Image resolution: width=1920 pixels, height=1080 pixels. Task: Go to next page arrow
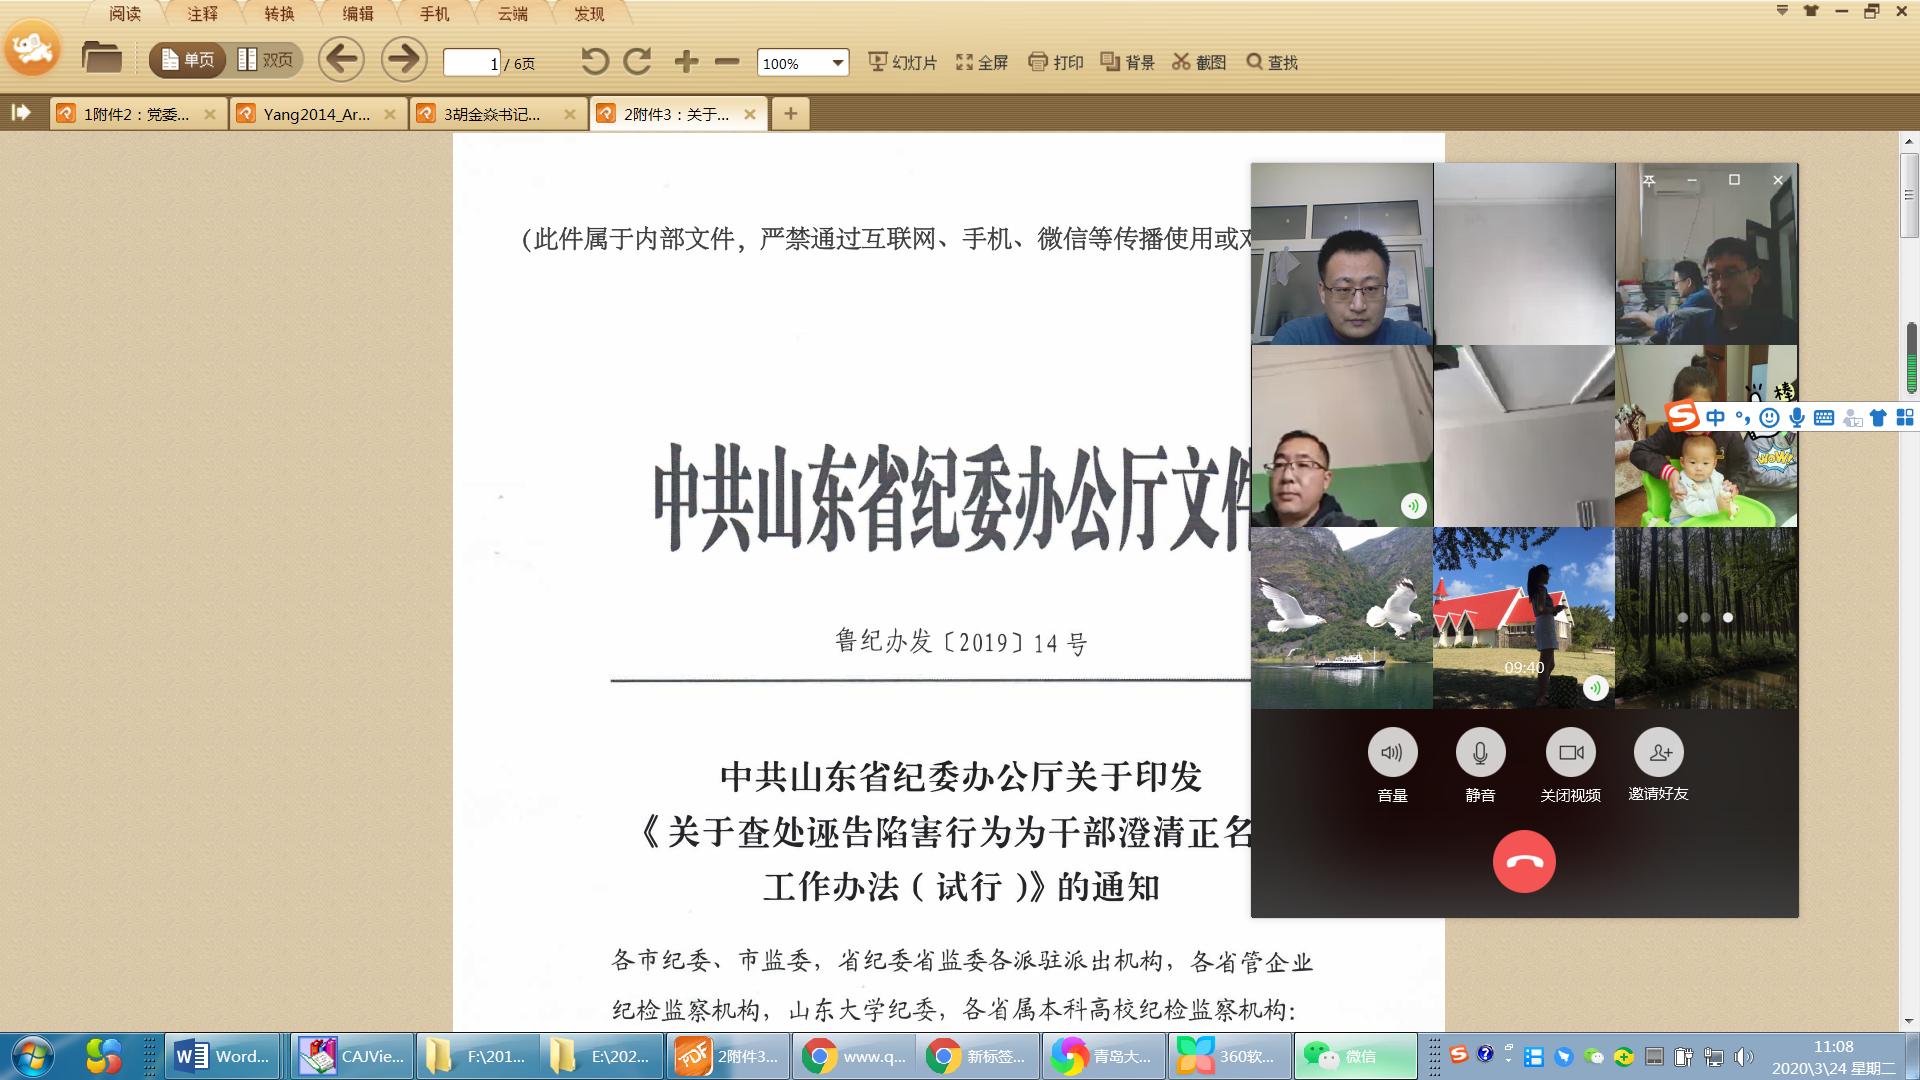[404, 60]
